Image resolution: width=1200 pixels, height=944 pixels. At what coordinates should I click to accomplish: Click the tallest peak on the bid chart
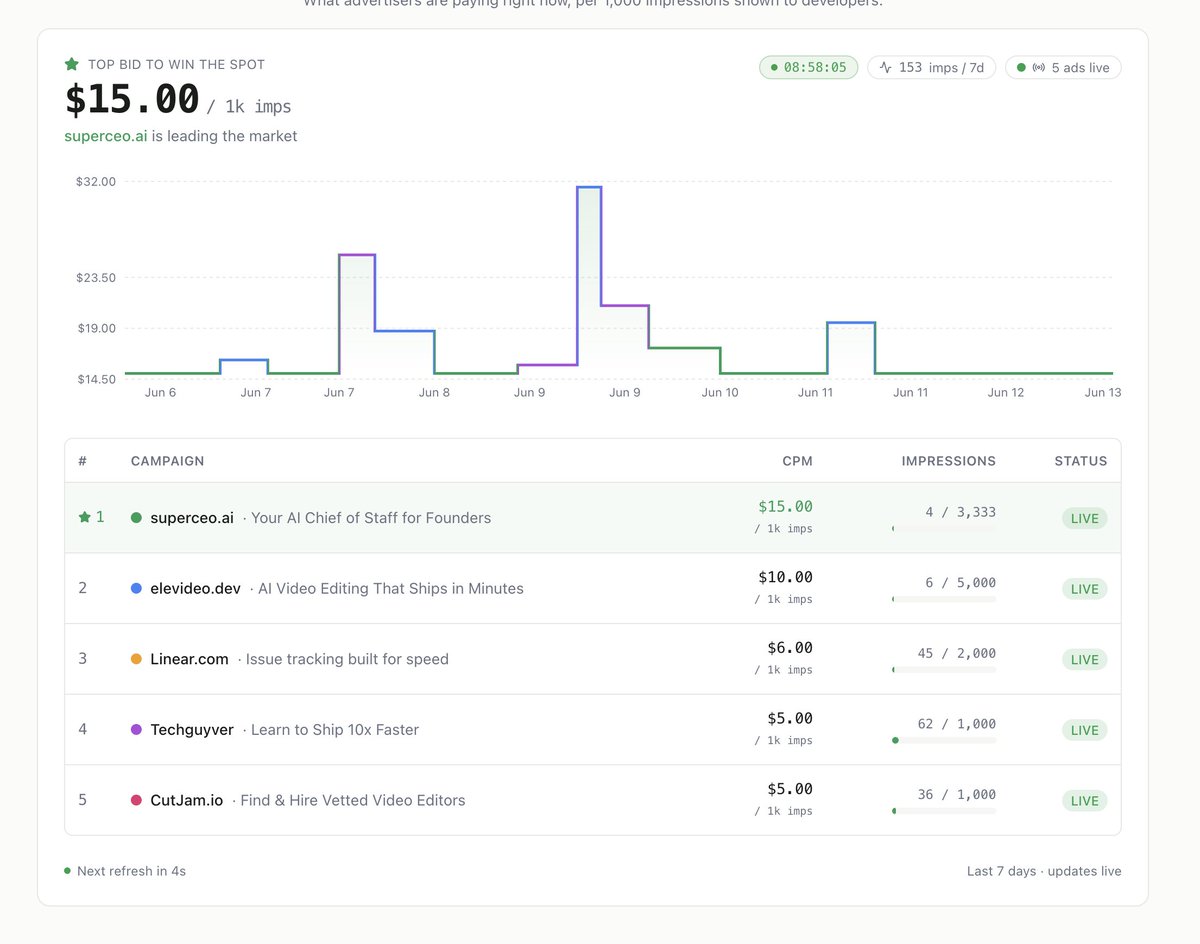click(x=589, y=187)
